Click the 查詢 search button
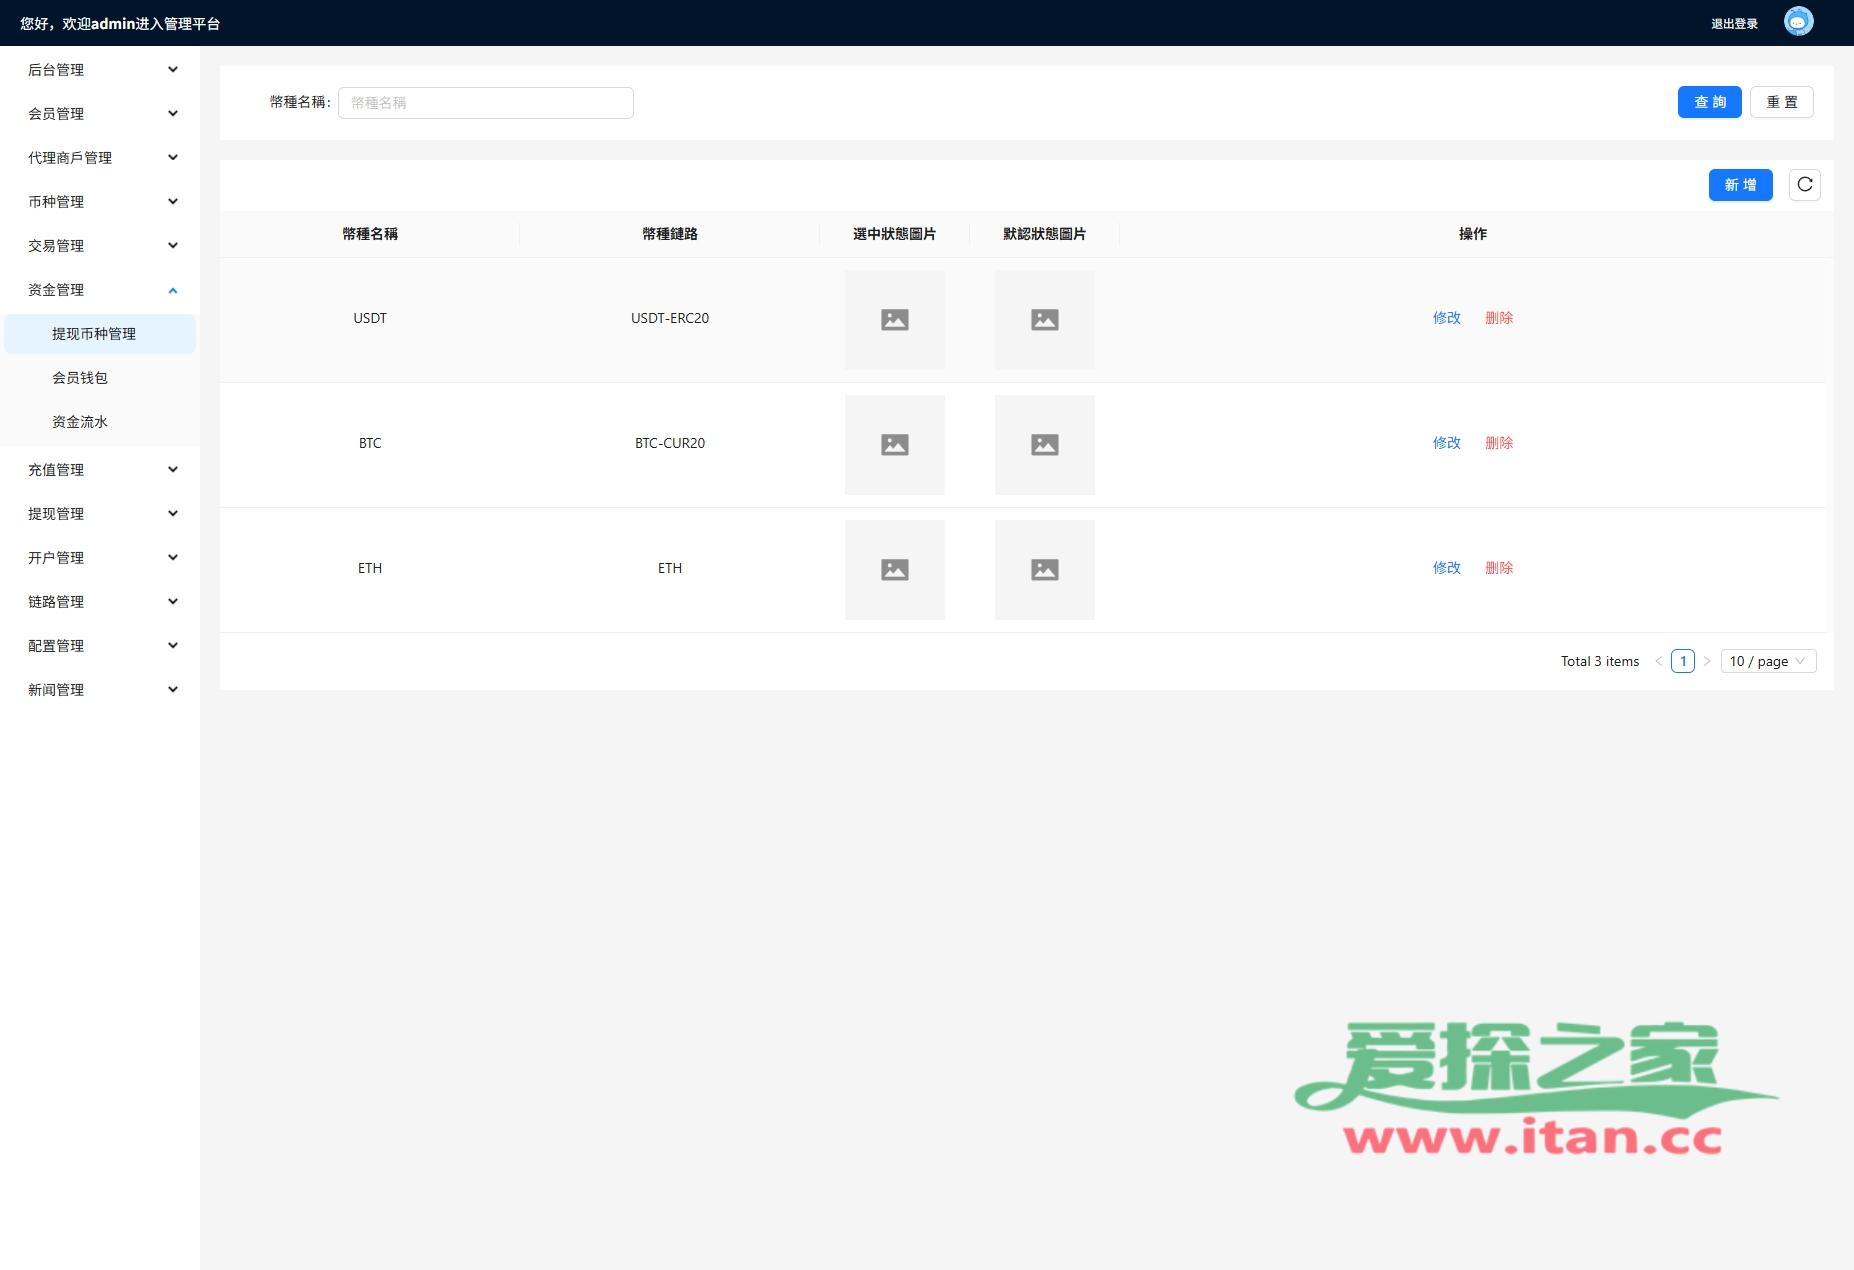 click(1709, 102)
